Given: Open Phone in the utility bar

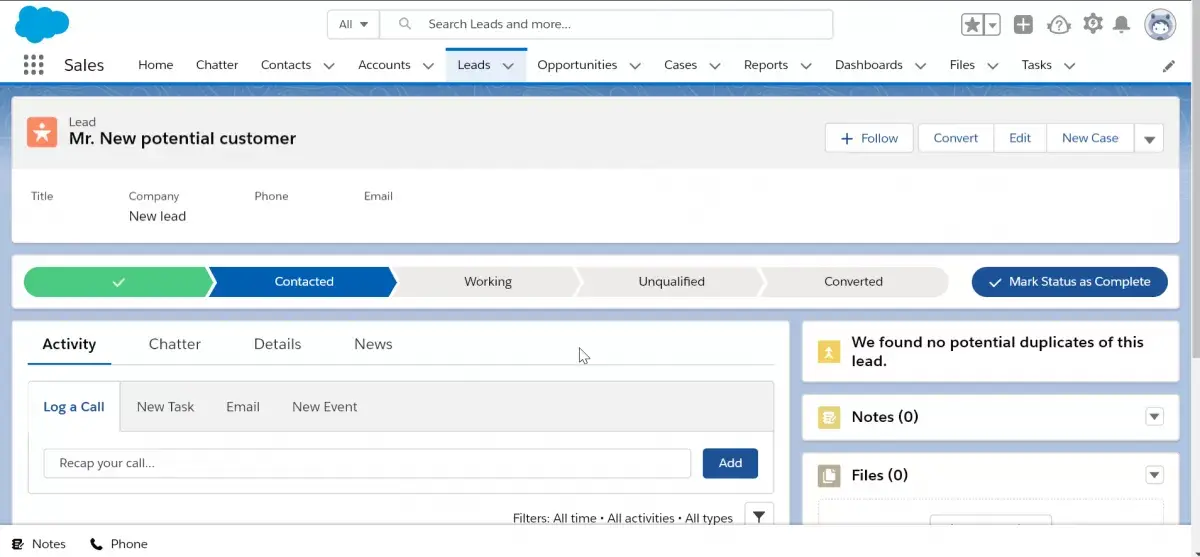Looking at the screenshot, I should [x=119, y=544].
